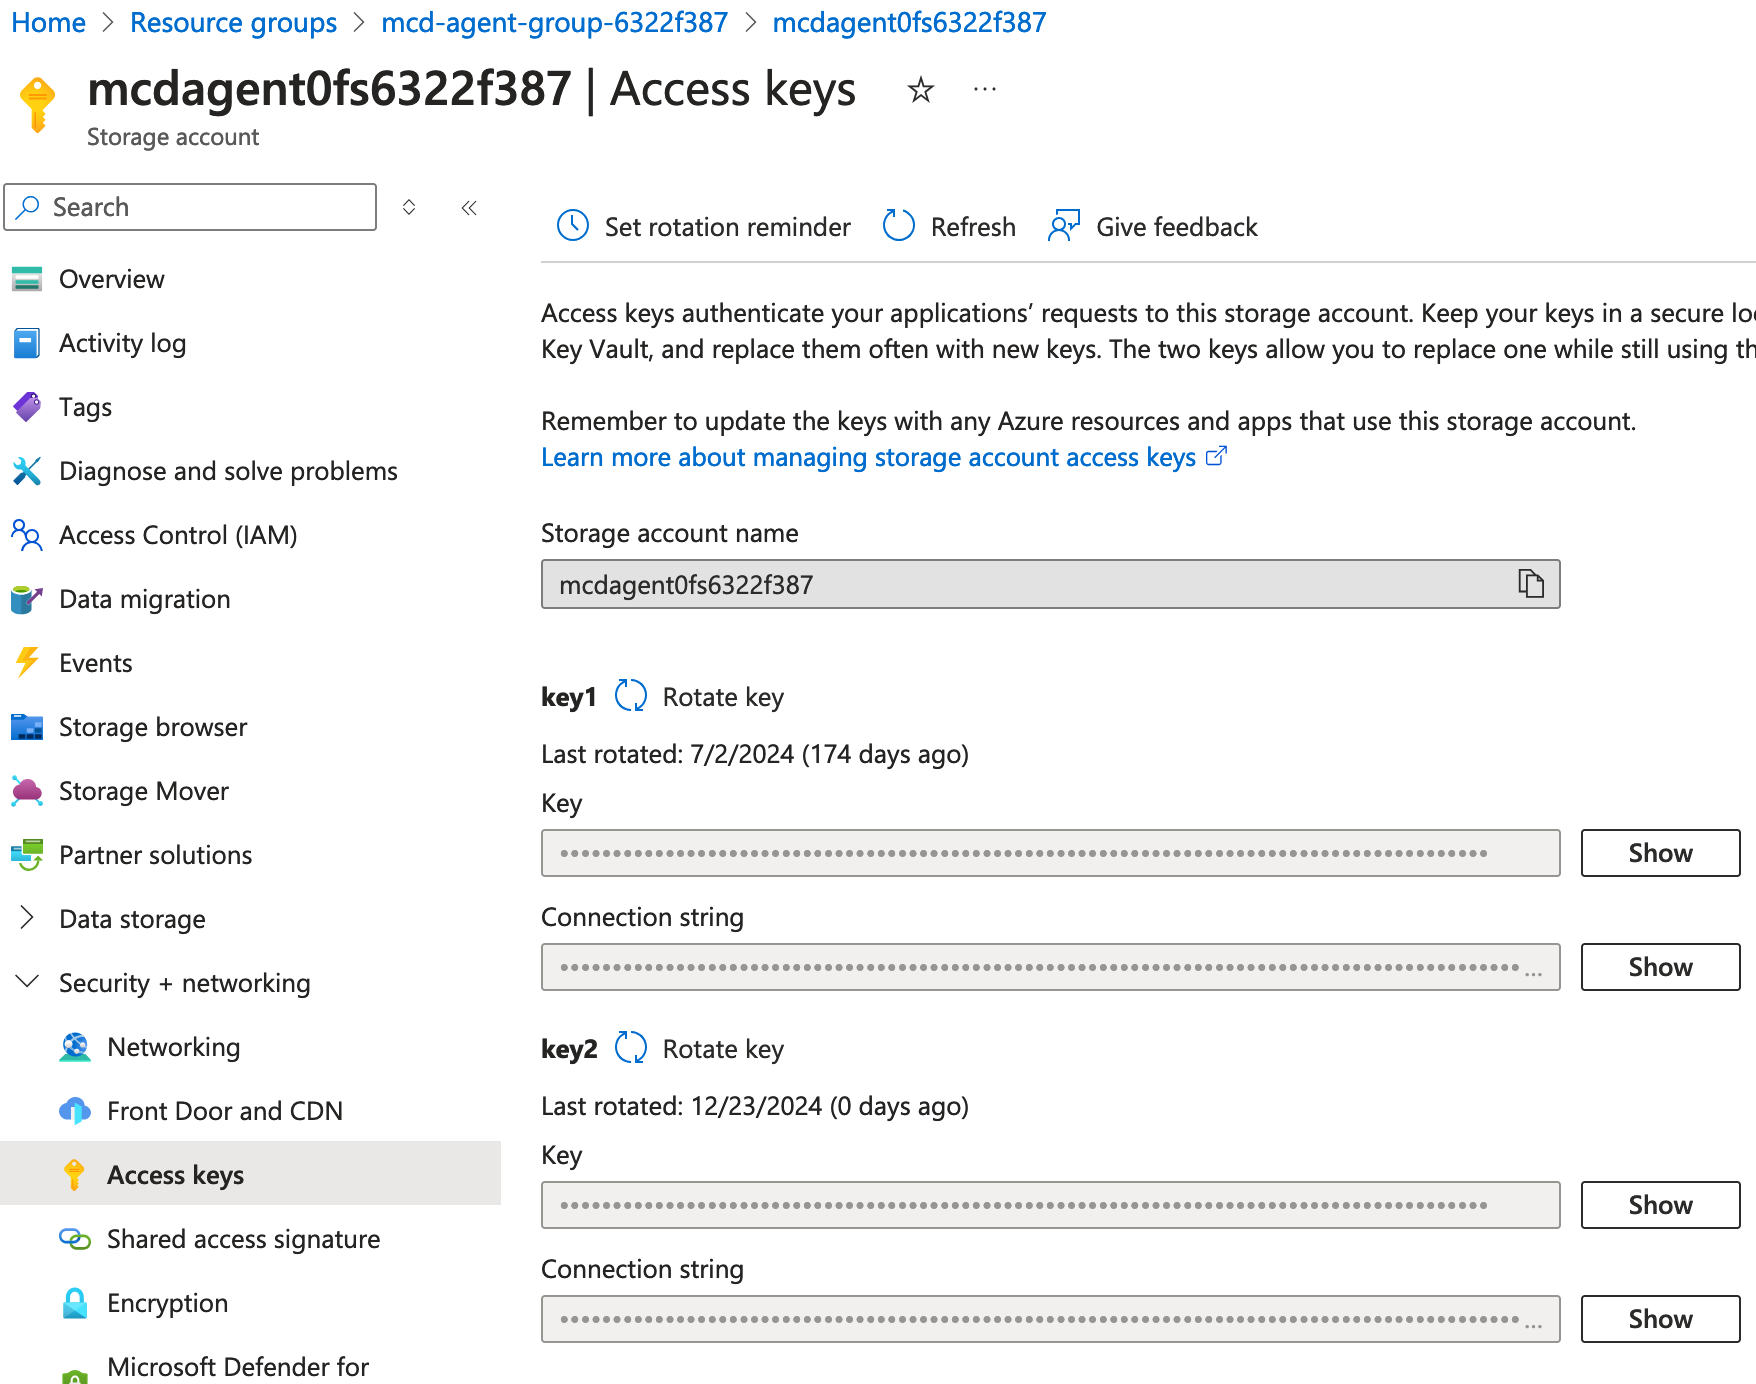This screenshot has height=1384, width=1756.
Task: Click the Refresh circular arrow icon
Action: pyautogui.click(x=899, y=226)
